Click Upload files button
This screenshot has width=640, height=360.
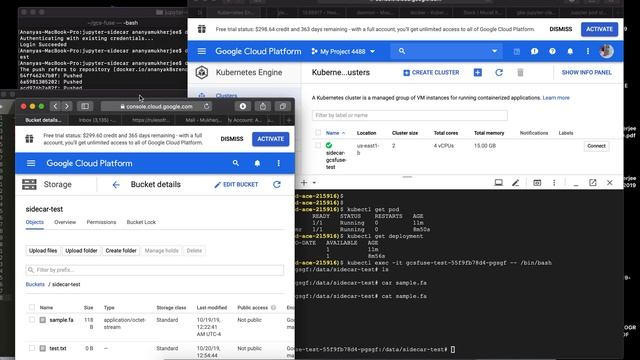click(43, 251)
